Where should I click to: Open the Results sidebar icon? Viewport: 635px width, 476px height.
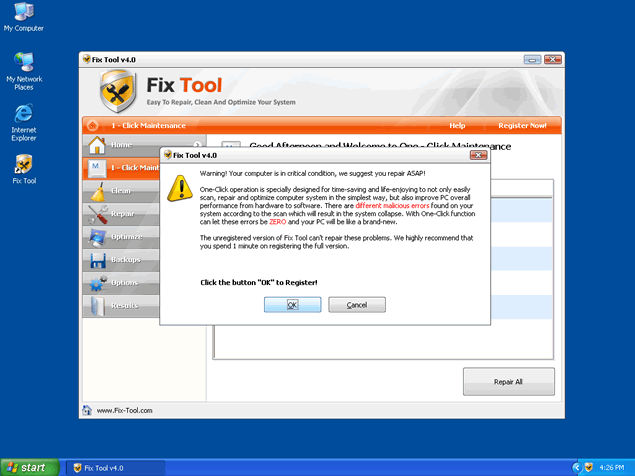pyautogui.click(x=97, y=306)
